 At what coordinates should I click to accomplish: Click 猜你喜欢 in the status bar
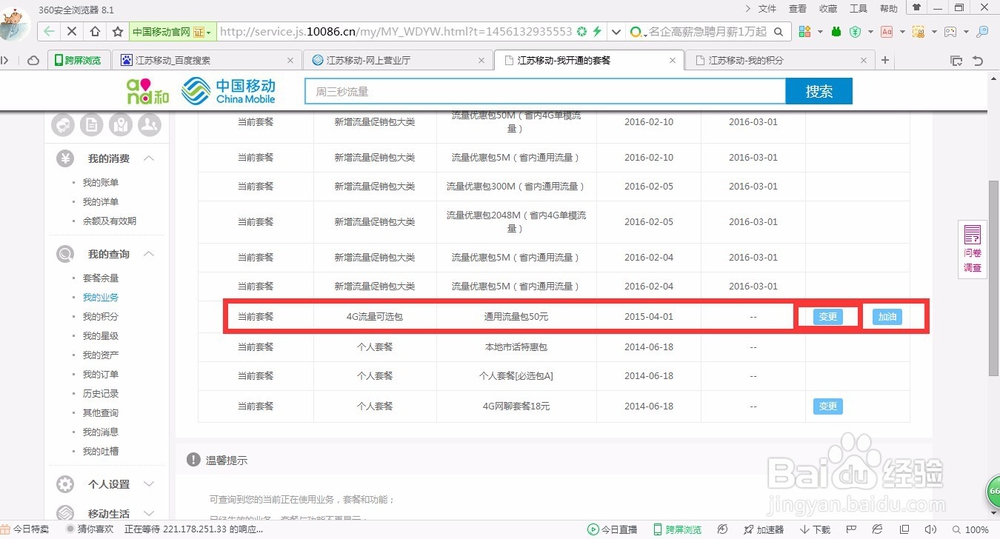tap(90, 529)
